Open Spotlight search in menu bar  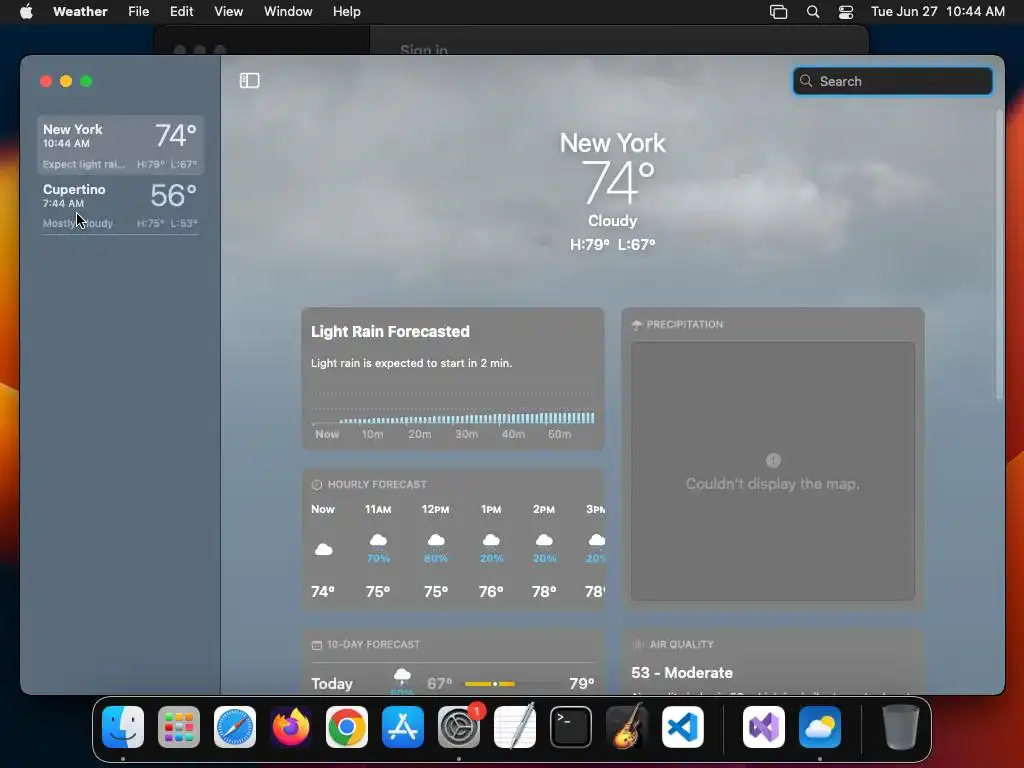click(x=813, y=11)
